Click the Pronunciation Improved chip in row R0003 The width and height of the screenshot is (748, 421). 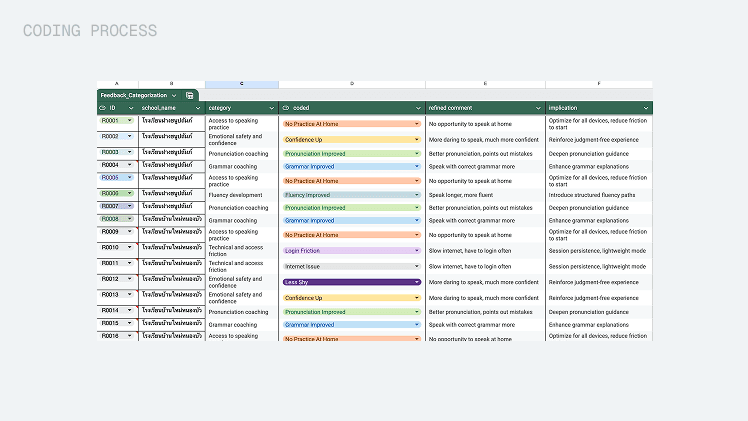[x=352, y=154]
